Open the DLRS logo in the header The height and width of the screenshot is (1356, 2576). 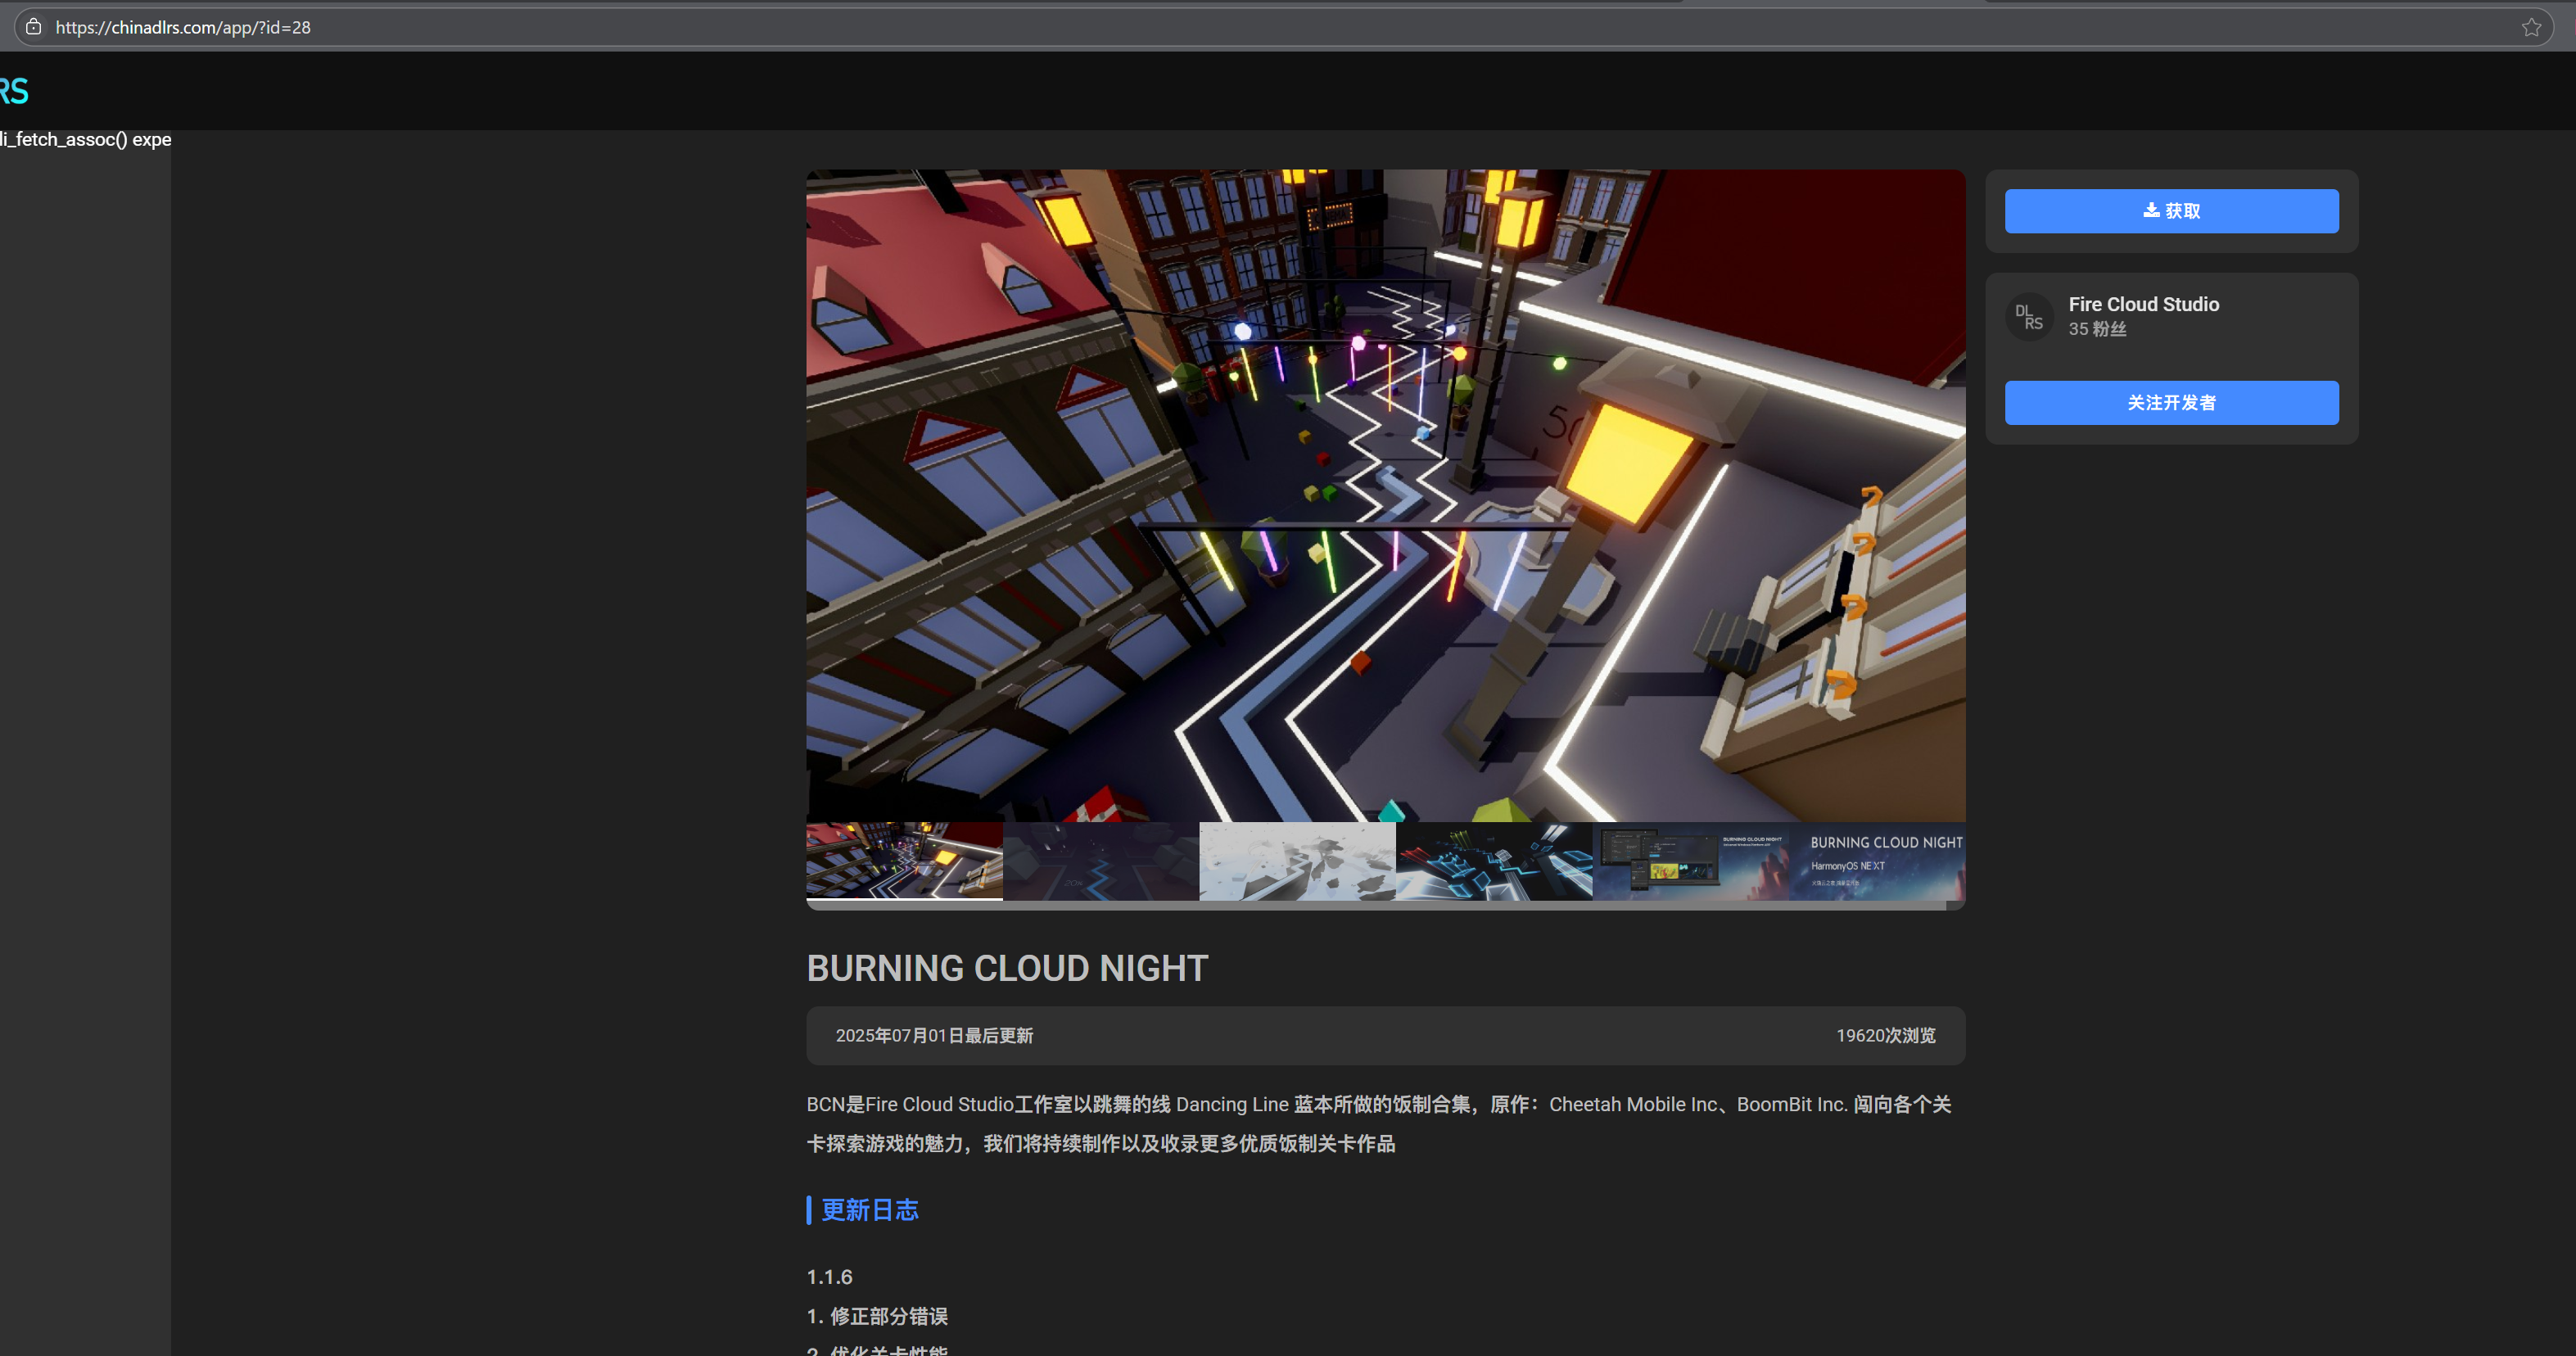(x=14, y=91)
